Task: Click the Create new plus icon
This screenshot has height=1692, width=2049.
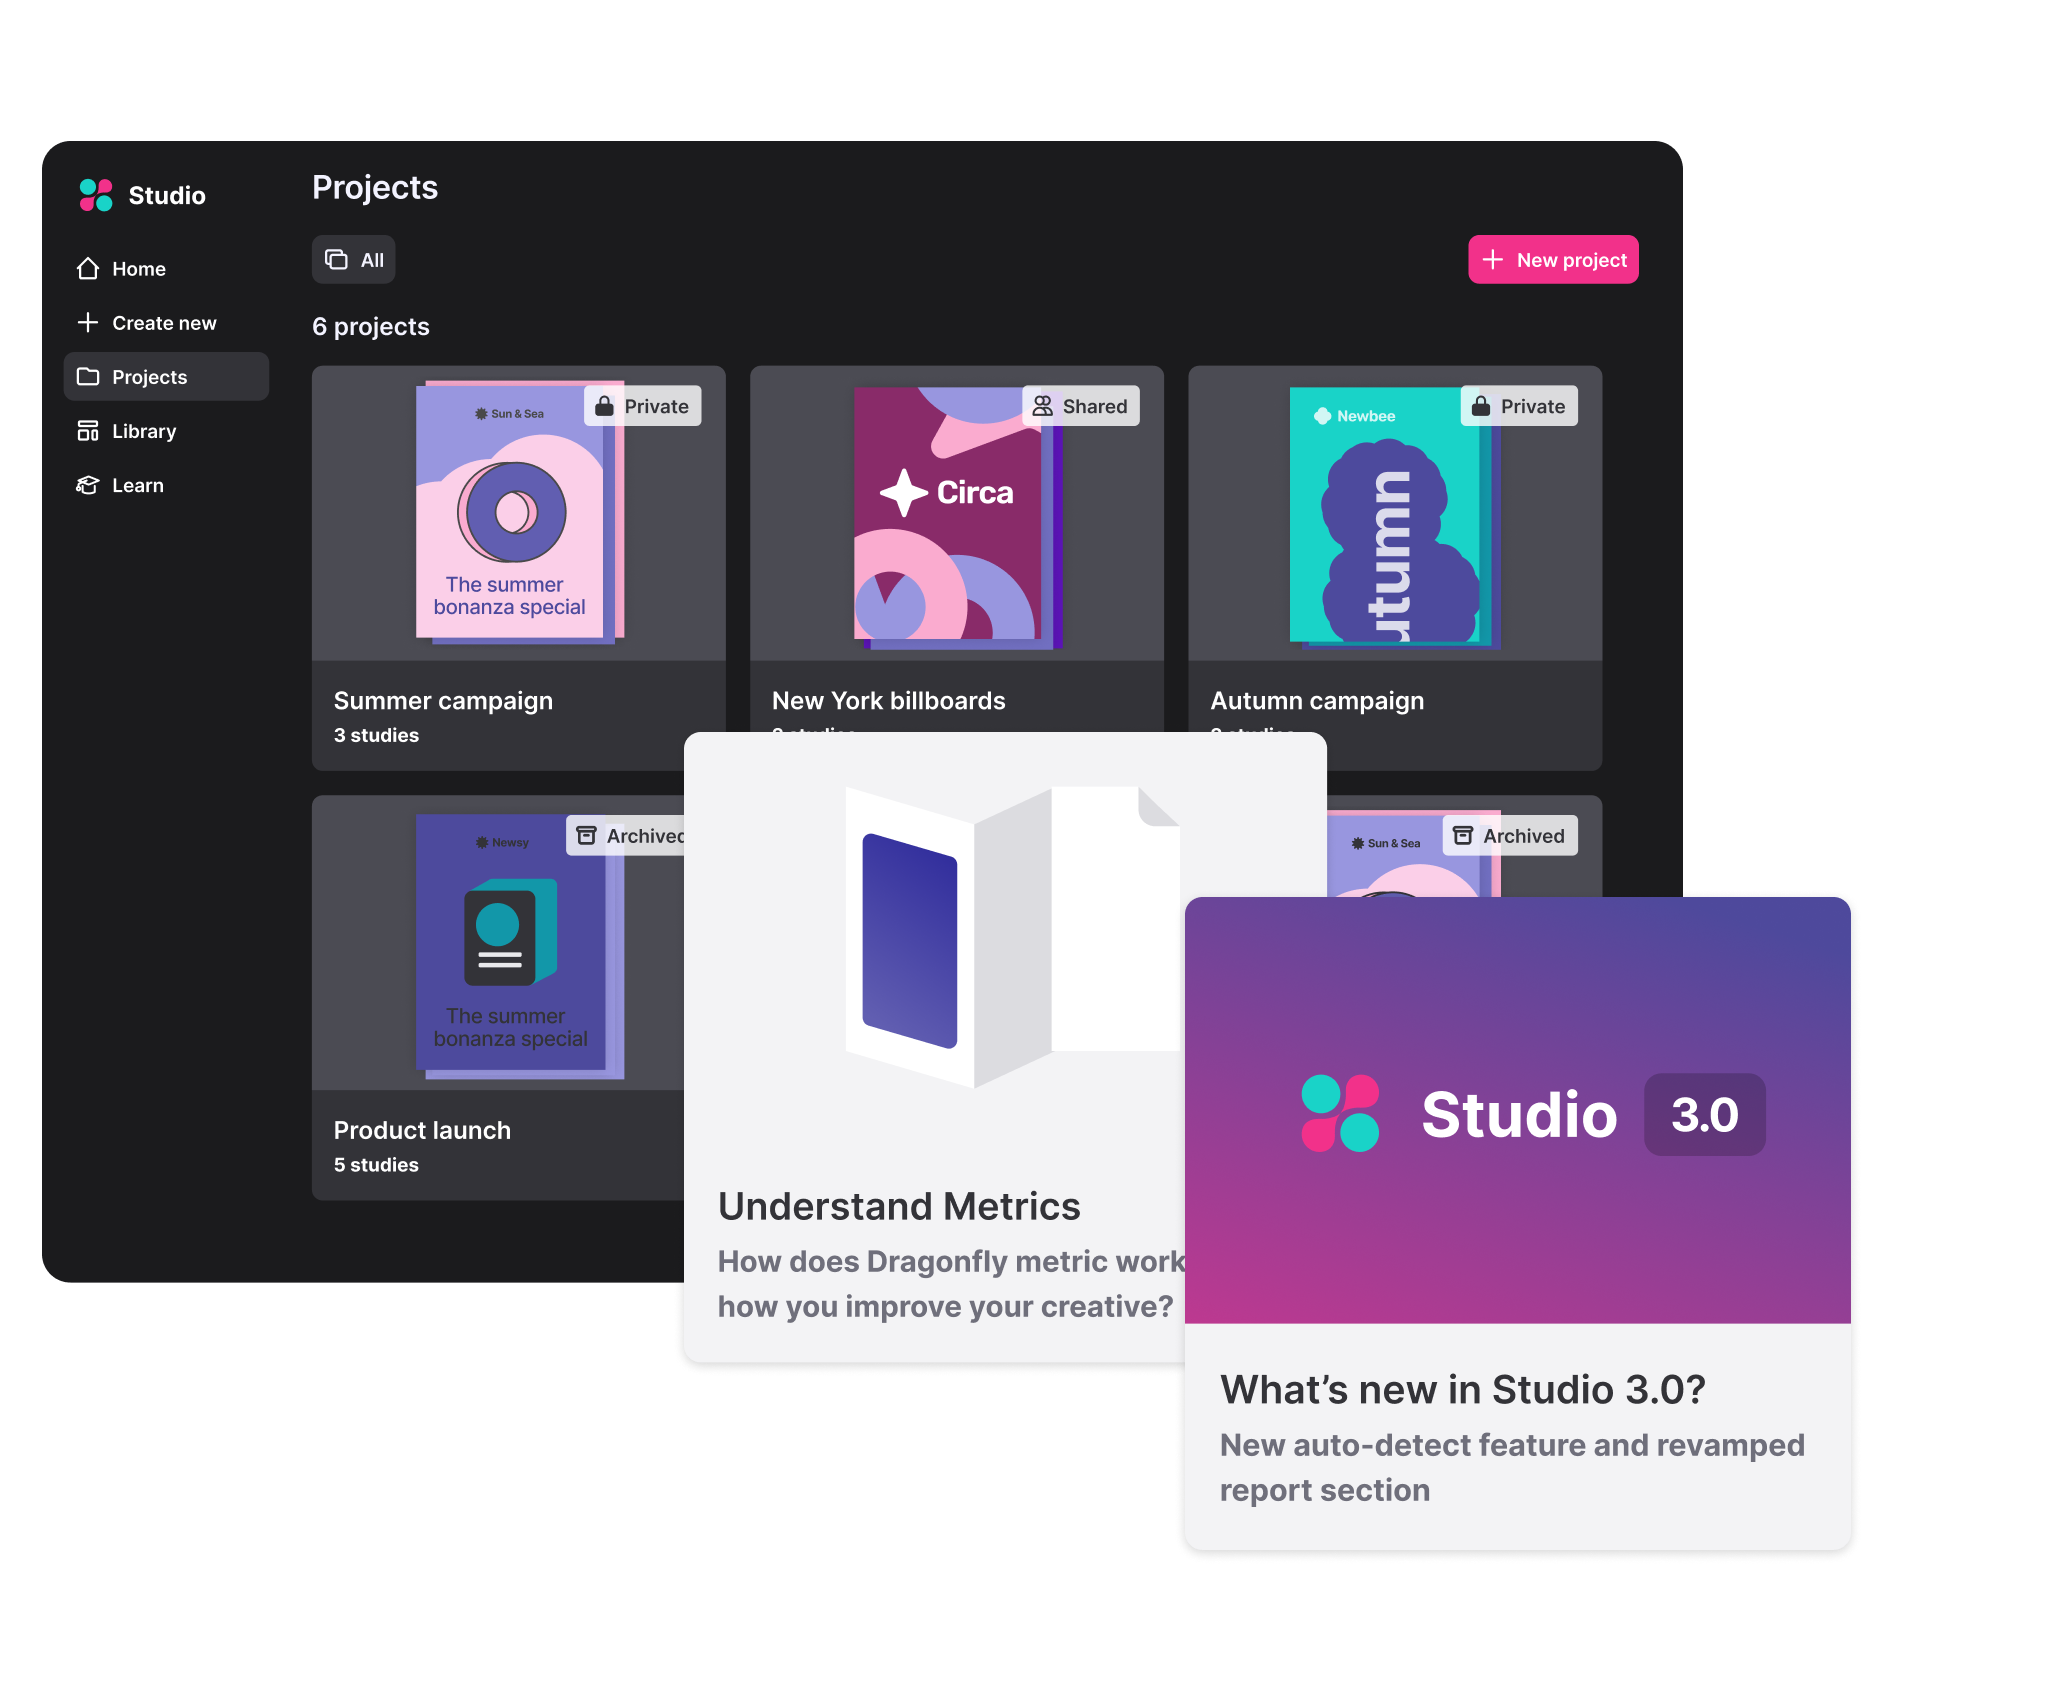Action: 88,322
